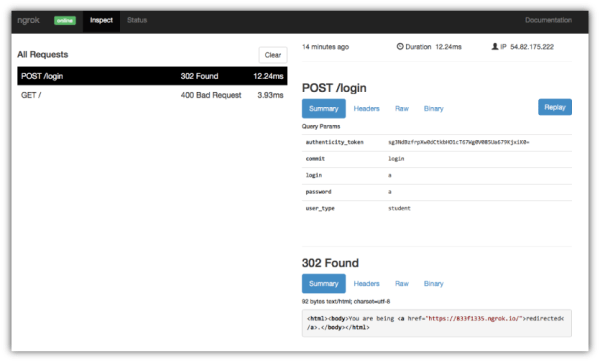
Task: Click the green online status badge
Action: (x=65, y=21)
